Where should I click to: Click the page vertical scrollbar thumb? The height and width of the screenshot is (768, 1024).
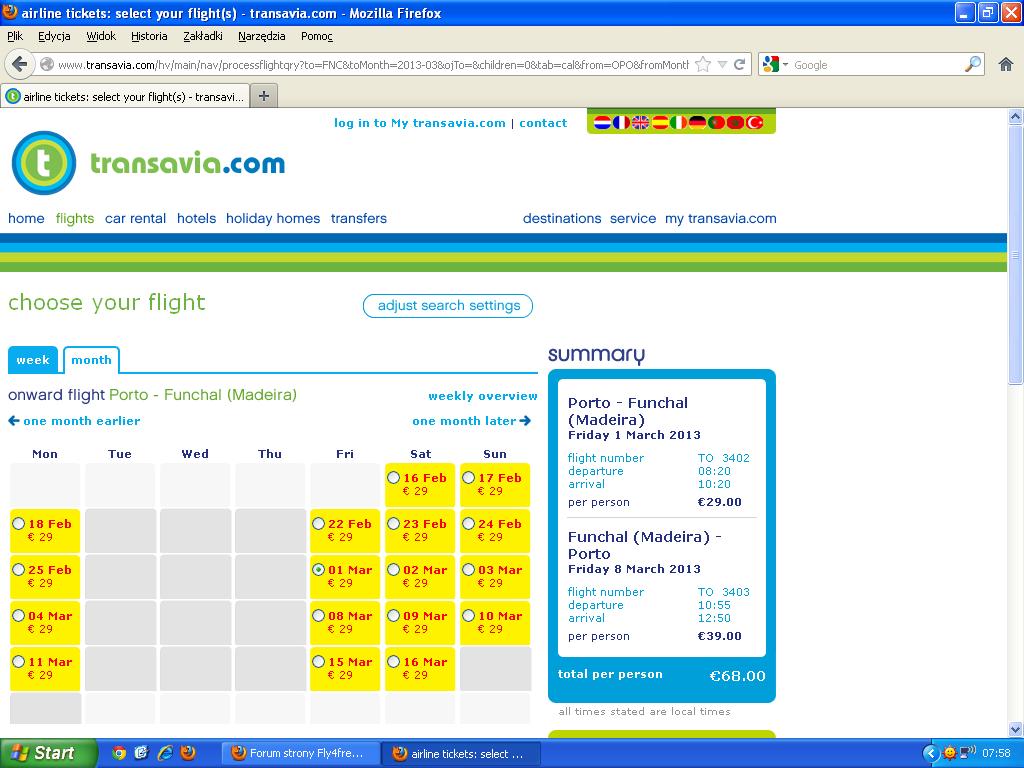tap(1015, 255)
